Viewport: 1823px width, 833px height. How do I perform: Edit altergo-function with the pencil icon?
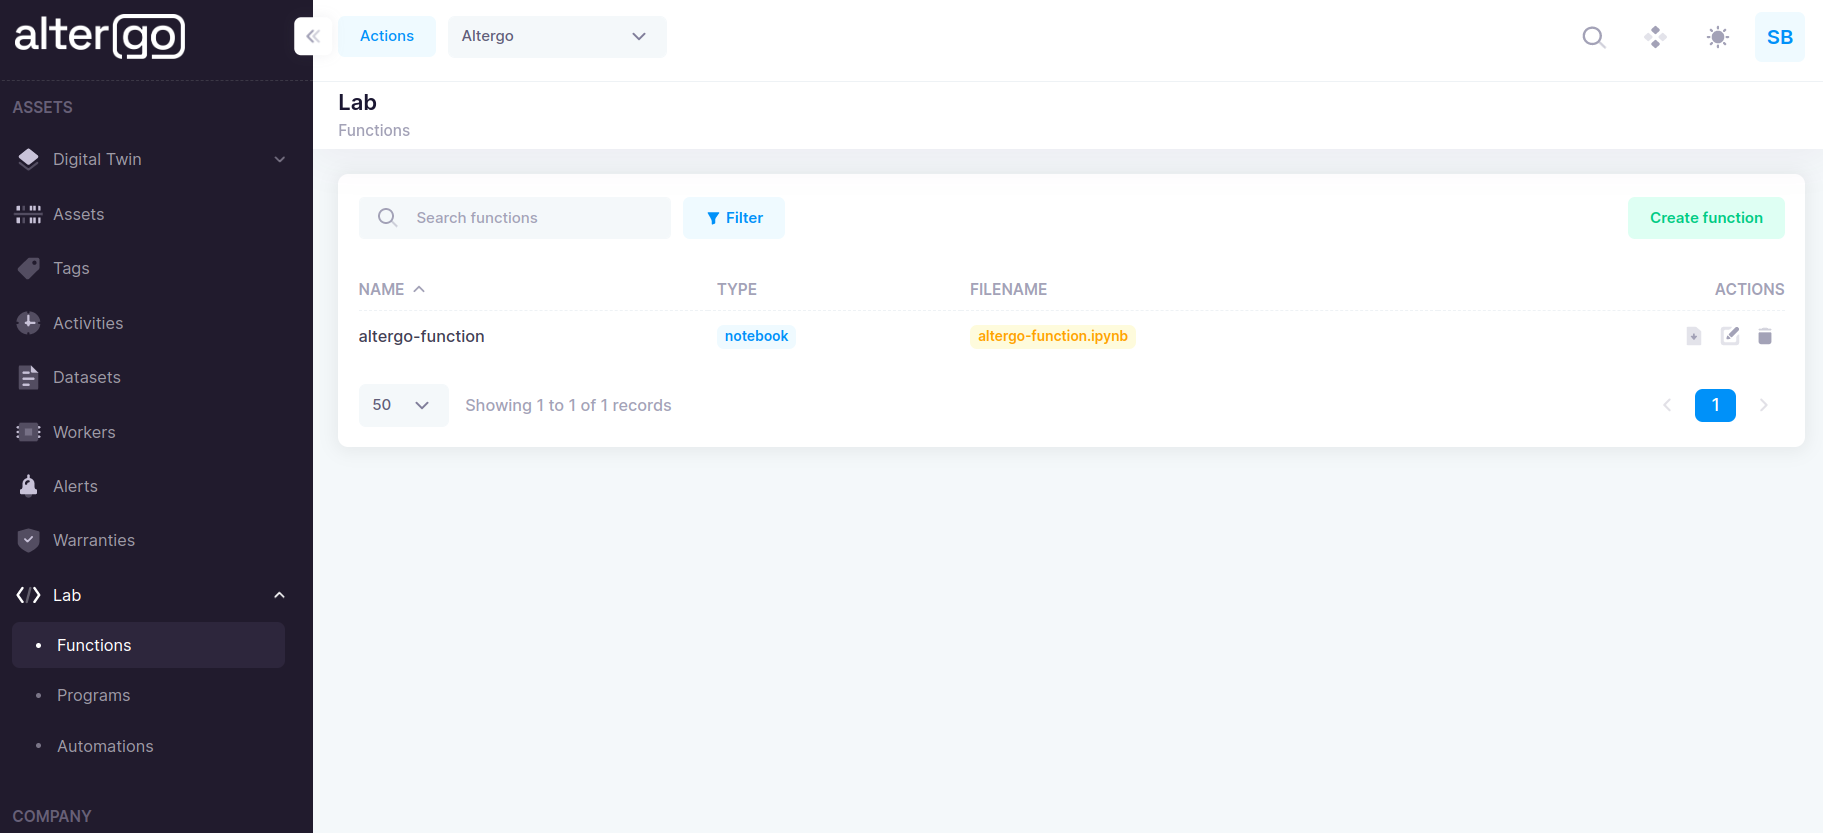pyautogui.click(x=1729, y=336)
